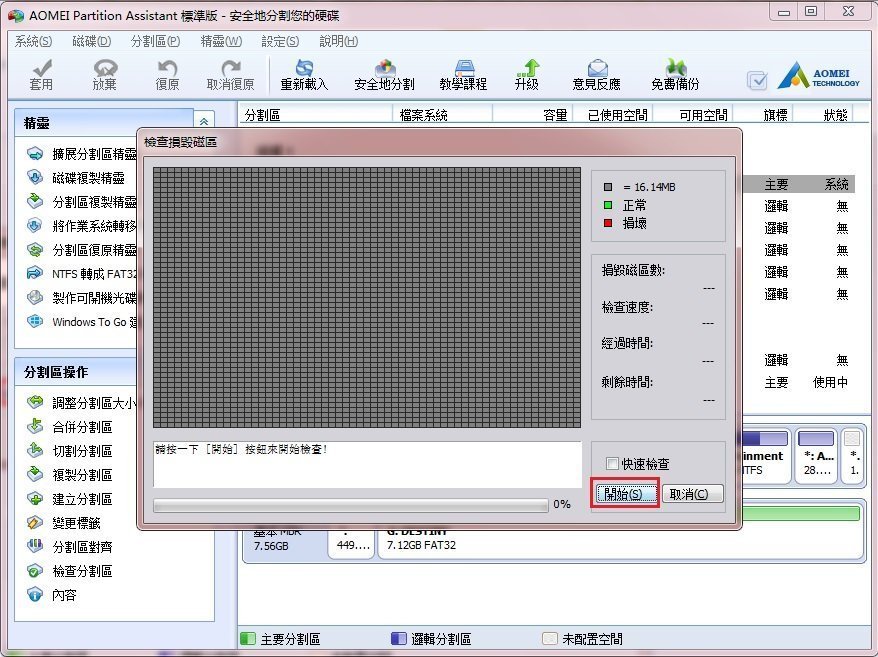Open the 分割區複製精靈 wizard

(x=82, y=202)
